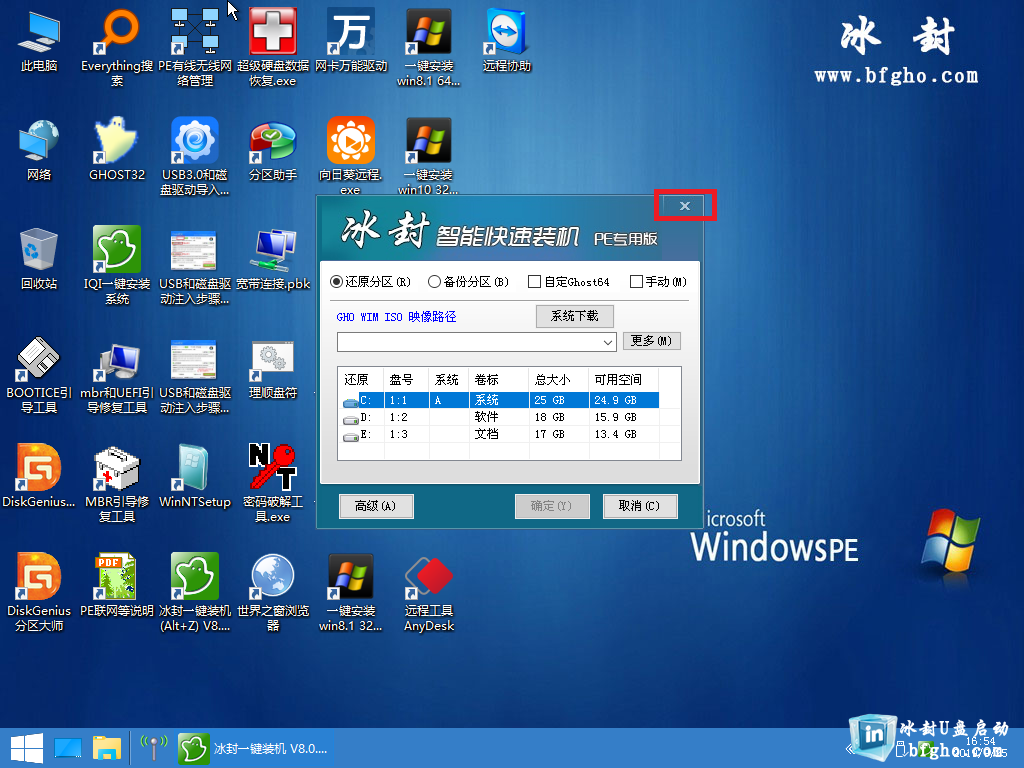Select the D: 软件 partition row
The width and height of the screenshot is (1024, 768).
[500, 417]
